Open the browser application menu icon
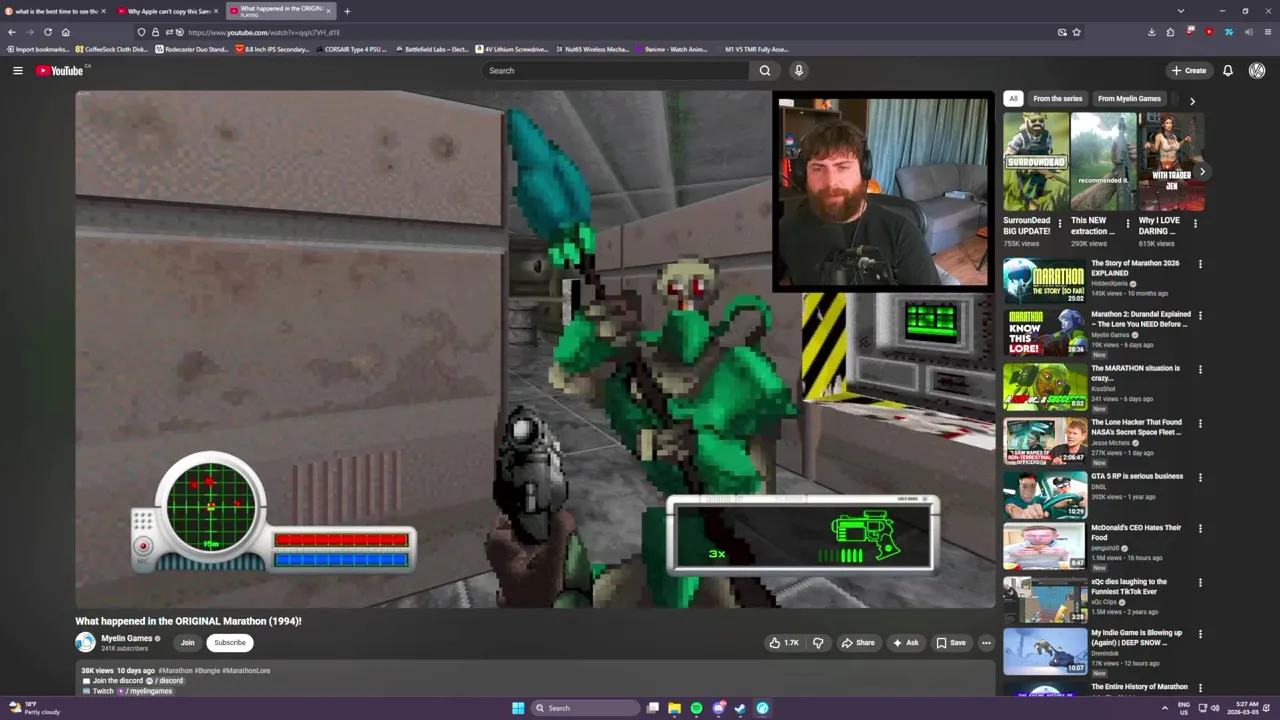Image resolution: width=1280 pixels, height=720 pixels. click(x=1268, y=32)
